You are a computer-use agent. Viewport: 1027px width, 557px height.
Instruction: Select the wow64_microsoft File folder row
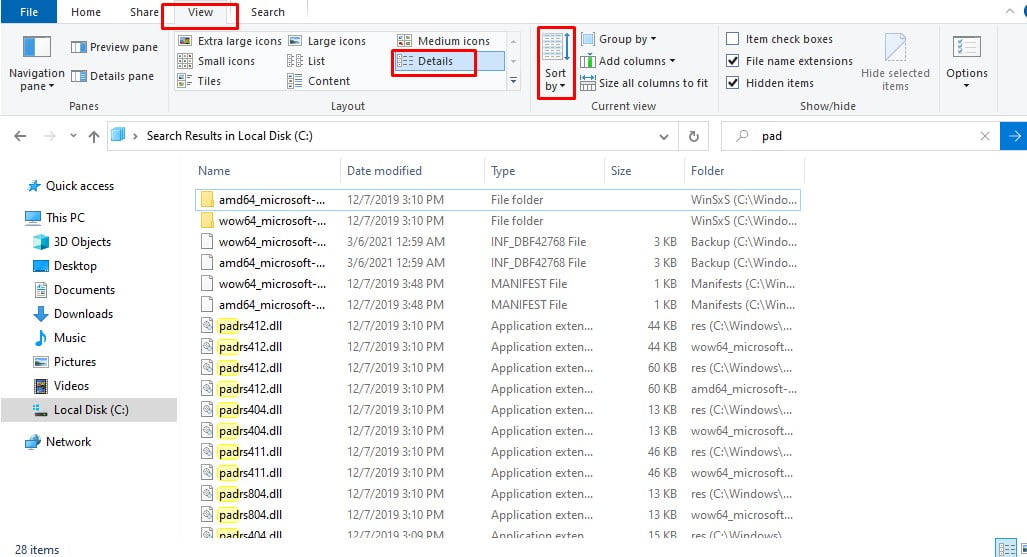tap(498, 221)
